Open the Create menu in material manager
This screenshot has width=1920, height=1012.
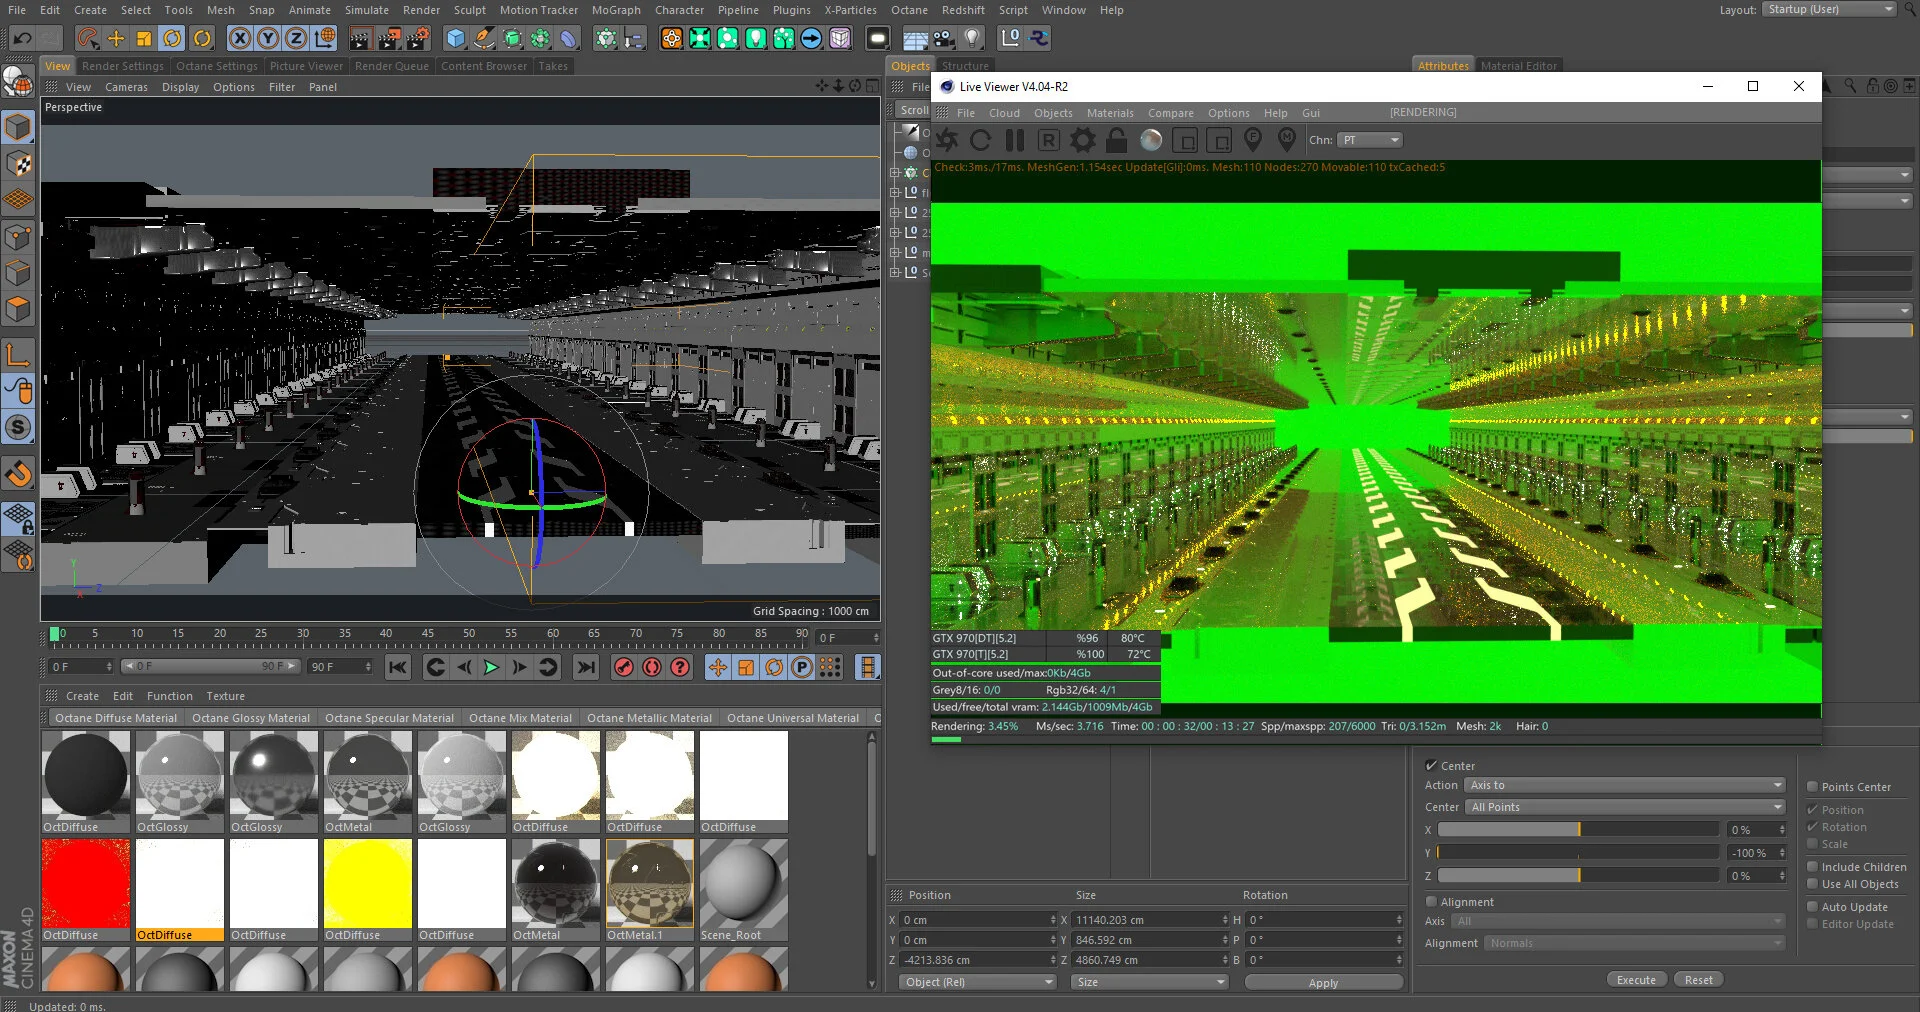click(x=82, y=696)
